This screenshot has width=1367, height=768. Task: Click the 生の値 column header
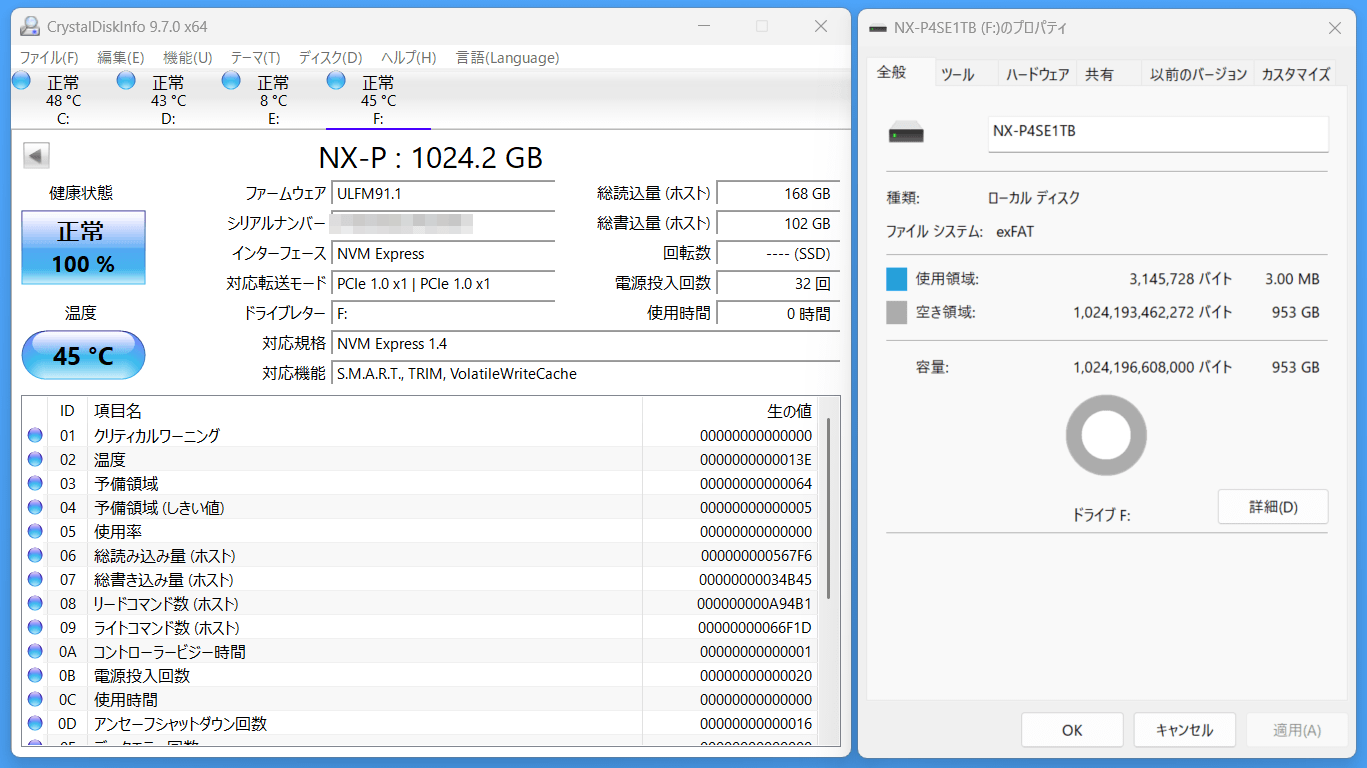(729, 410)
